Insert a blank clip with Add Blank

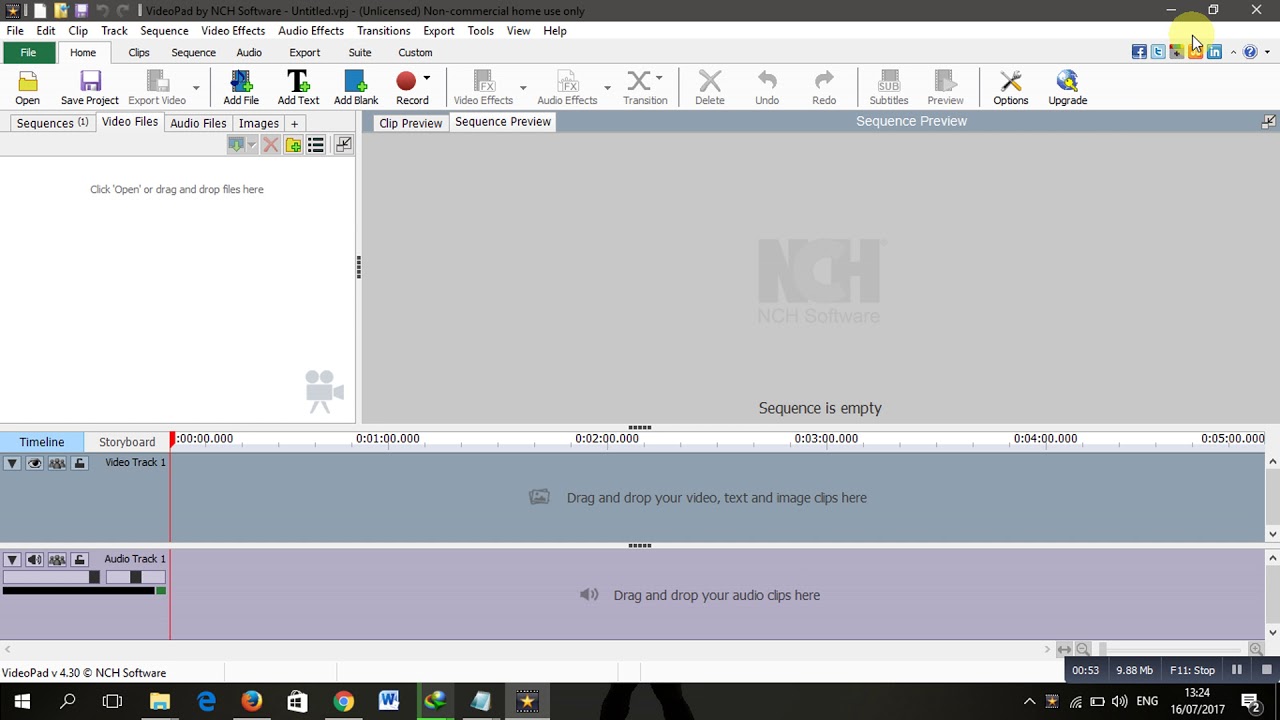point(356,87)
